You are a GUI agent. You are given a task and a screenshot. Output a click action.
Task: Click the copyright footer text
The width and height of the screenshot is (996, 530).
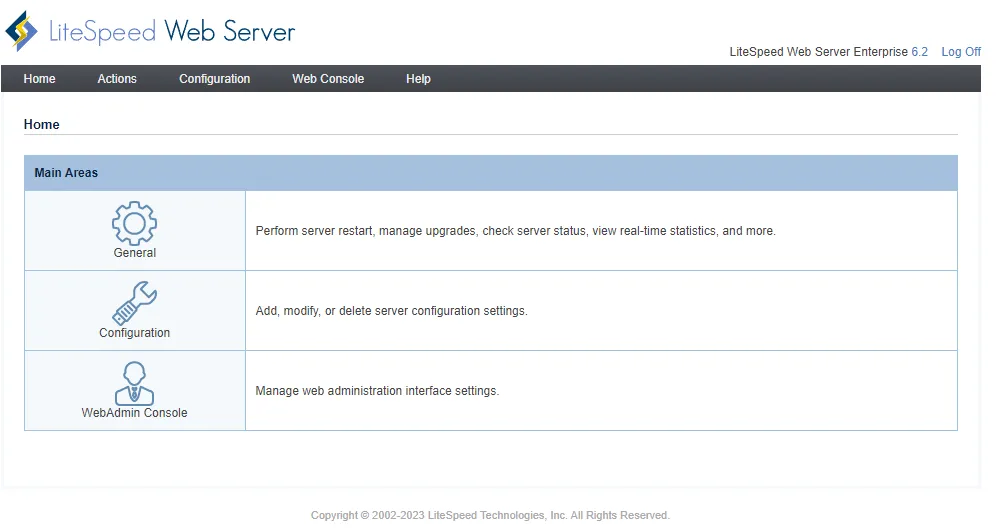coord(490,515)
